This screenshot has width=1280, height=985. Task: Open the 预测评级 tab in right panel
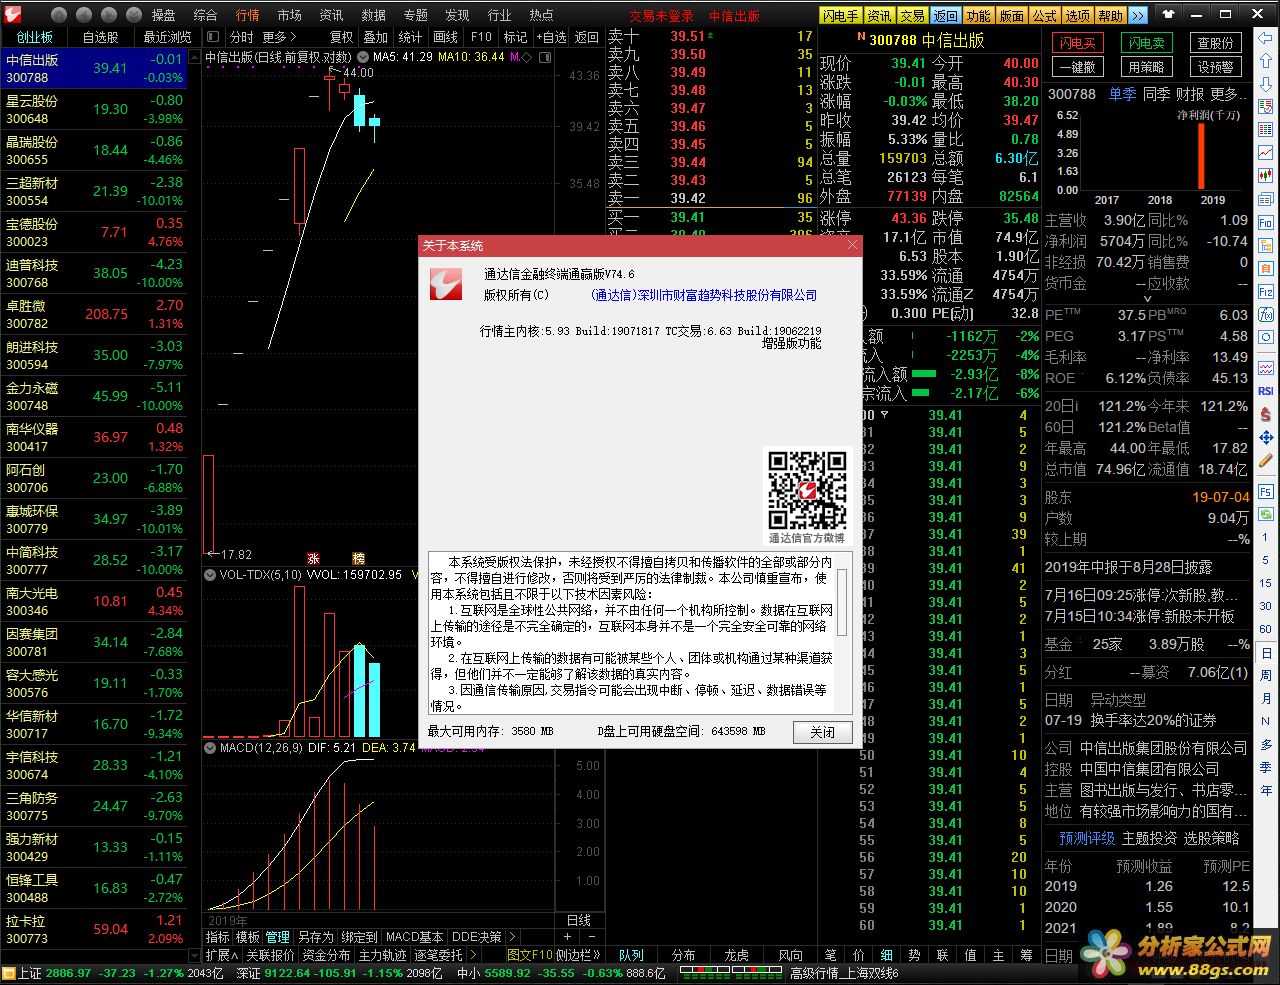coord(1087,838)
